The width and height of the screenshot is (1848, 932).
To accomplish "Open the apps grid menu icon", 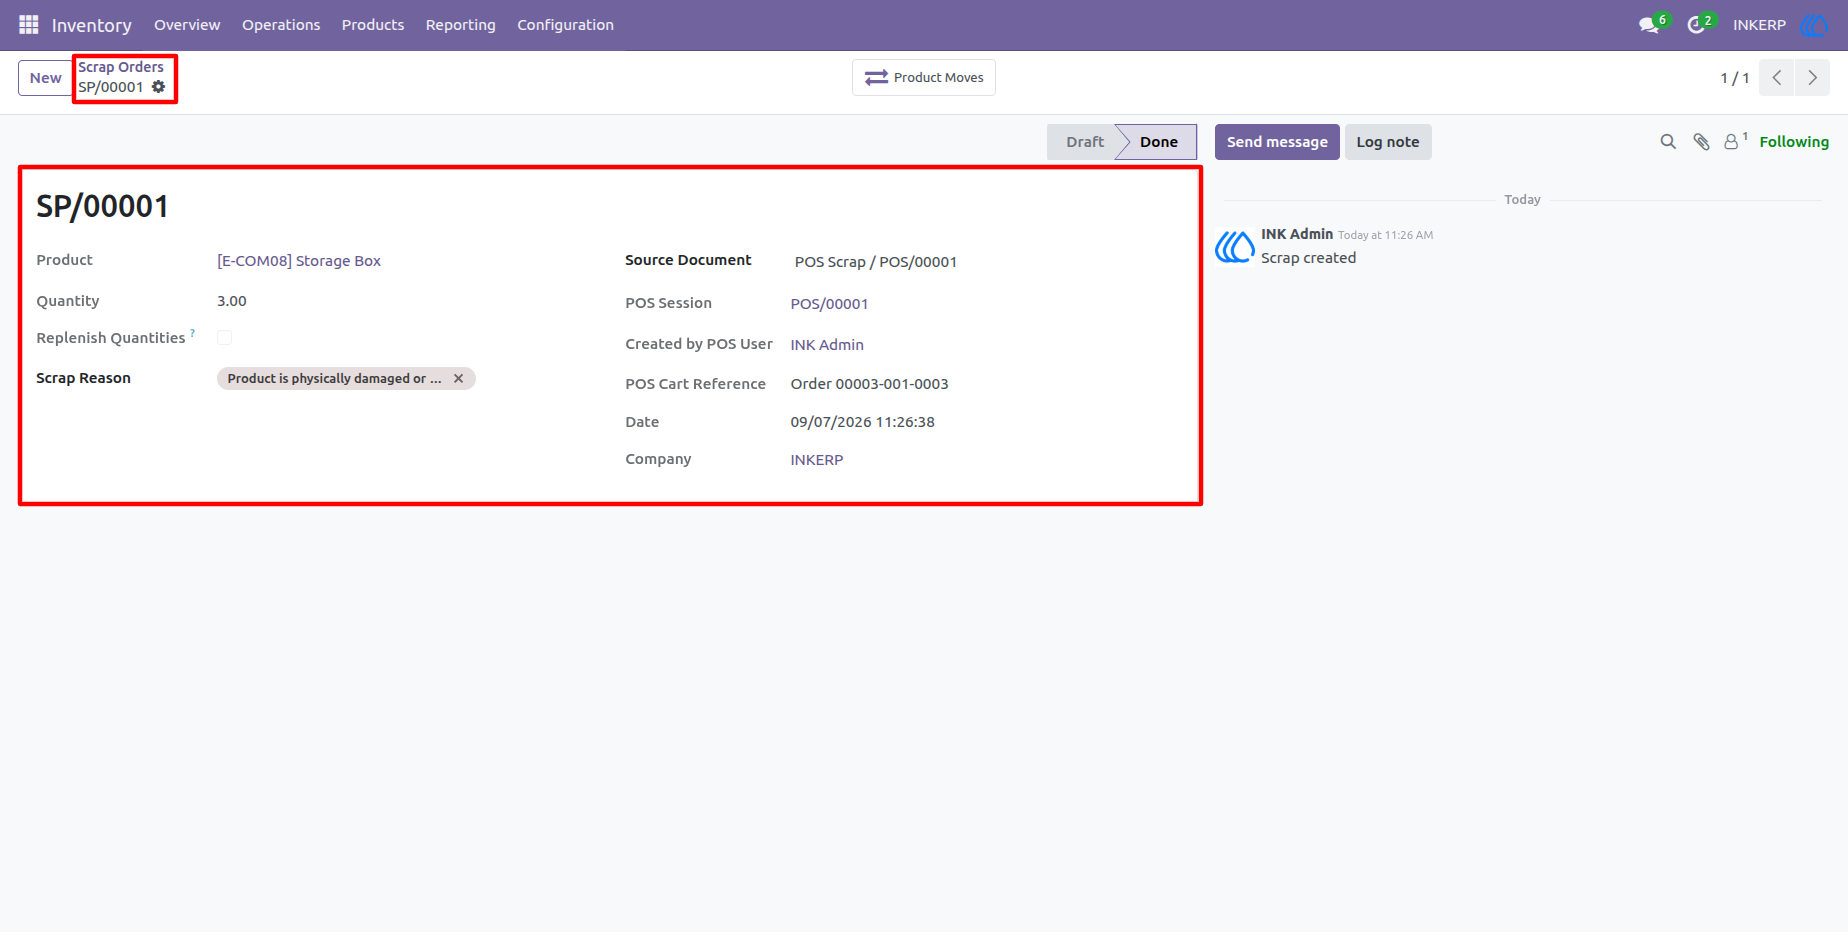I will point(28,24).
